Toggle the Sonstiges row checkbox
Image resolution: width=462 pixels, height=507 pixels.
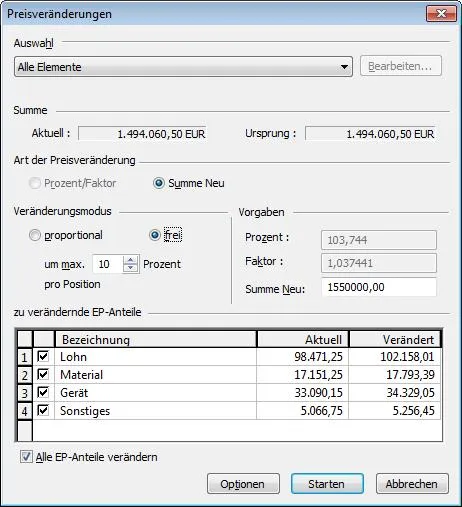coord(43,410)
